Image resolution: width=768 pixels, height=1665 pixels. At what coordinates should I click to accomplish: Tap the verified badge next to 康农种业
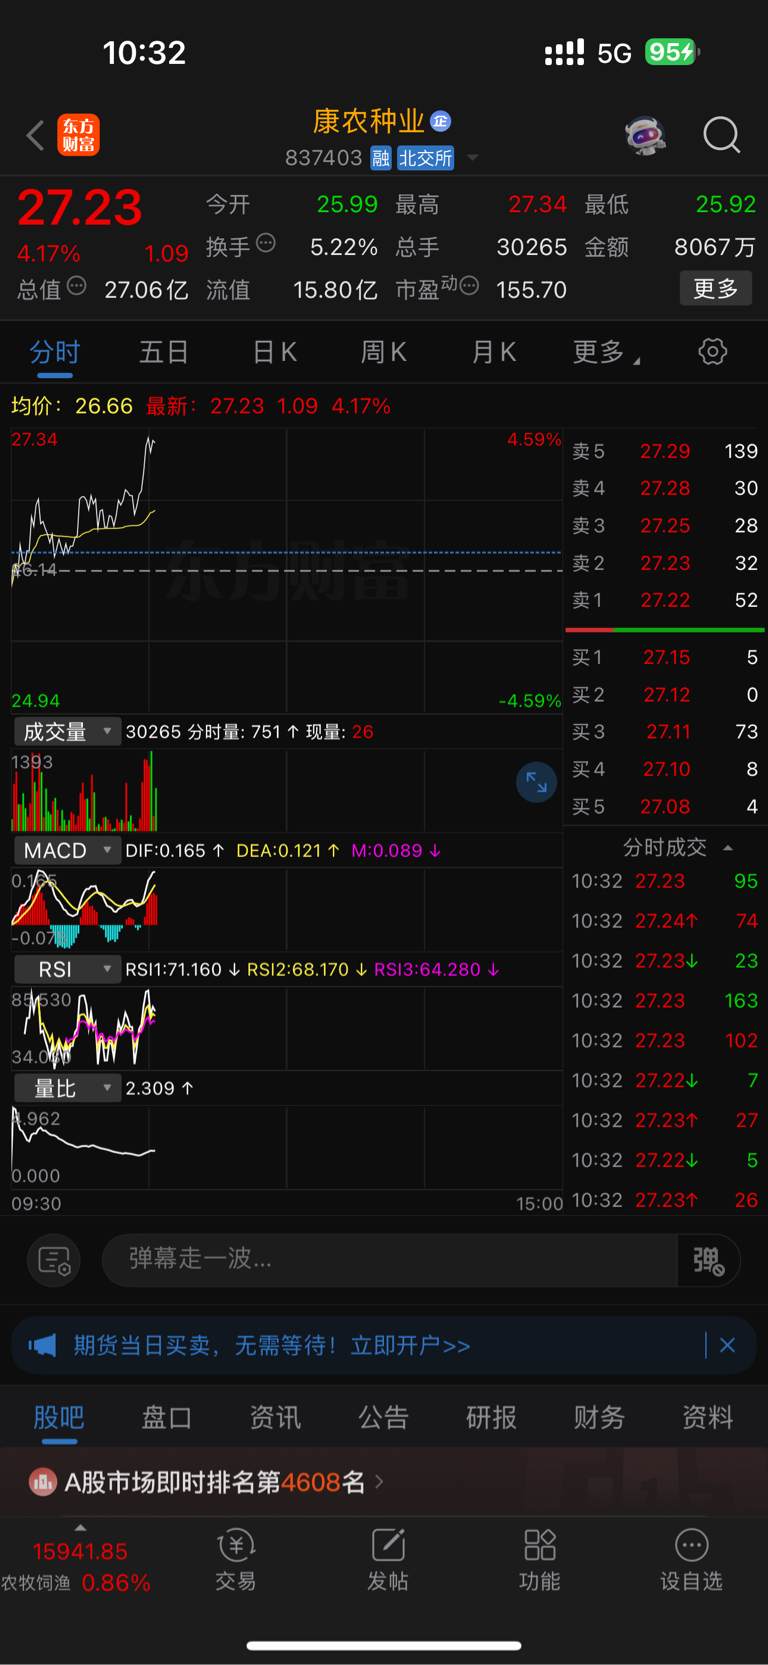point(440,121)
